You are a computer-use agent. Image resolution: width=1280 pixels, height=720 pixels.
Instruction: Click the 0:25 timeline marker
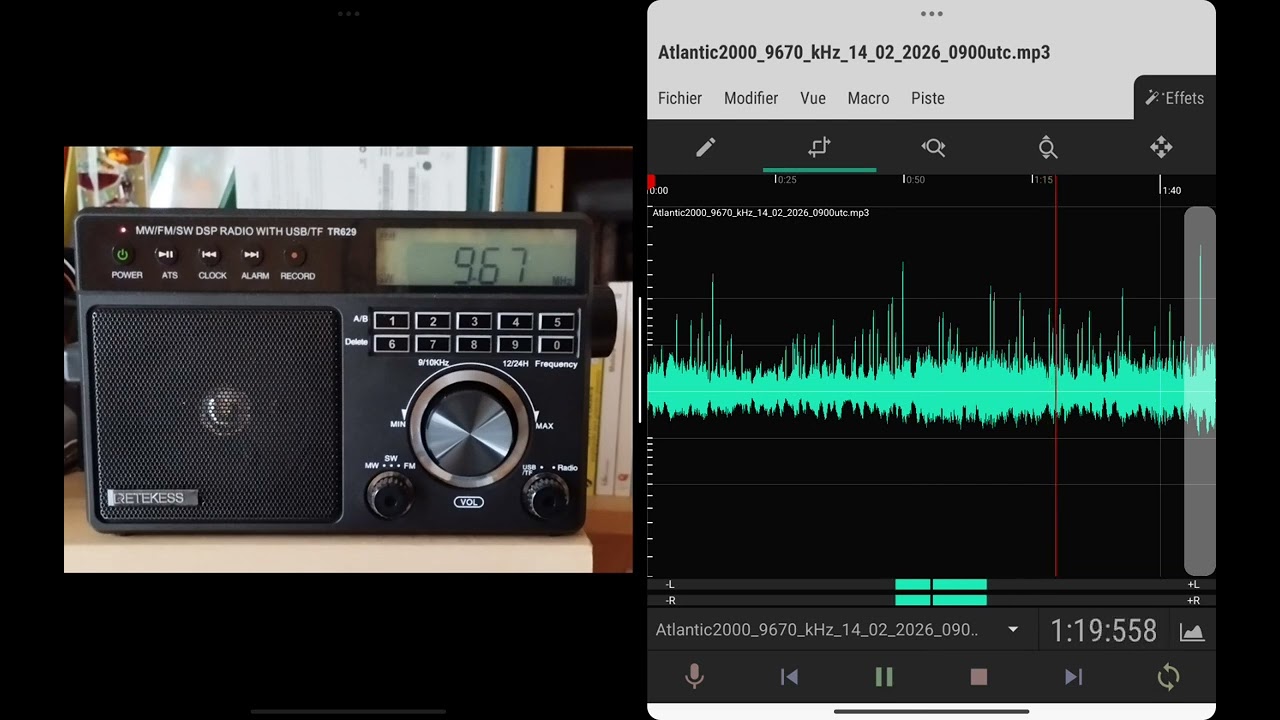(786, 179)
